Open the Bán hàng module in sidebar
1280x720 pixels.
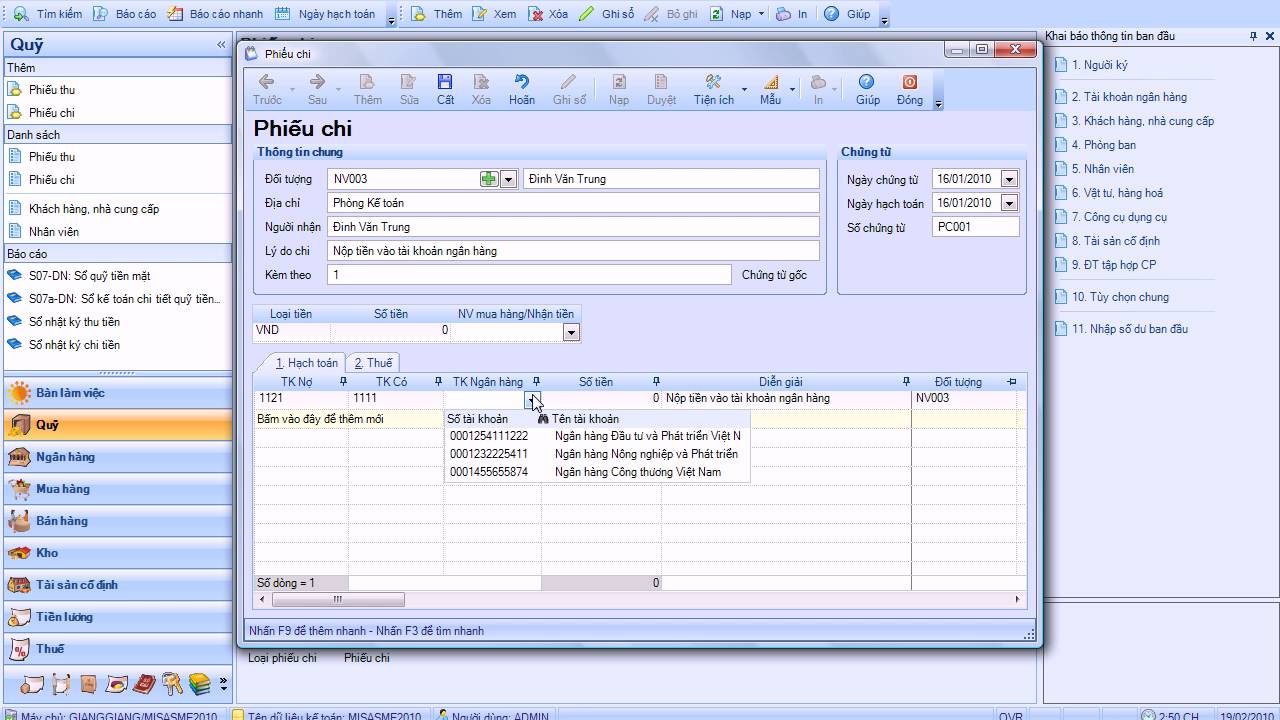tap(117, 521)
